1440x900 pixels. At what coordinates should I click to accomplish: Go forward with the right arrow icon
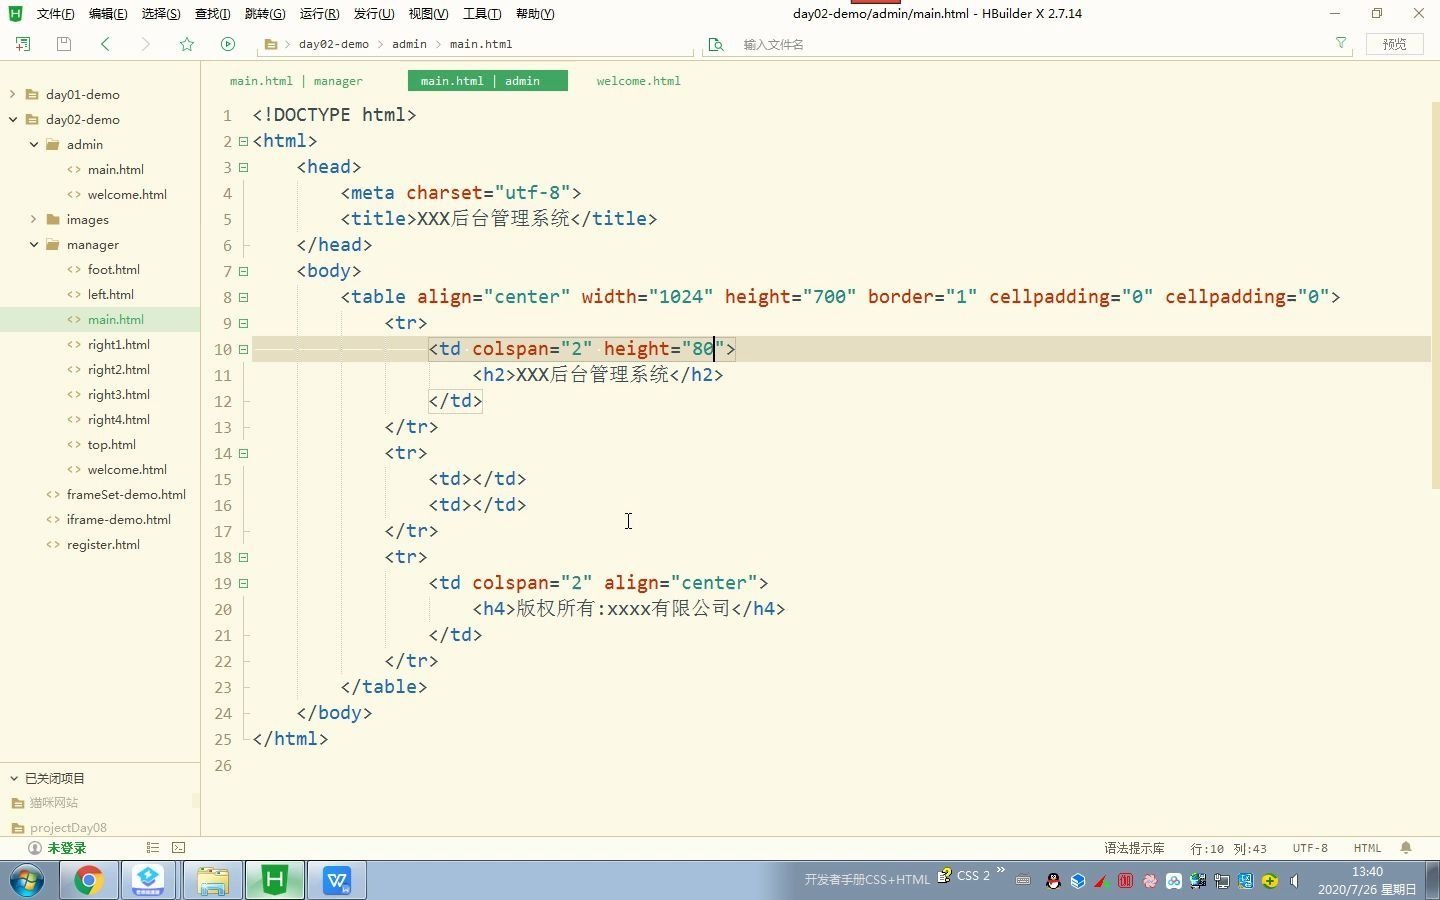(x=146, y=44)
